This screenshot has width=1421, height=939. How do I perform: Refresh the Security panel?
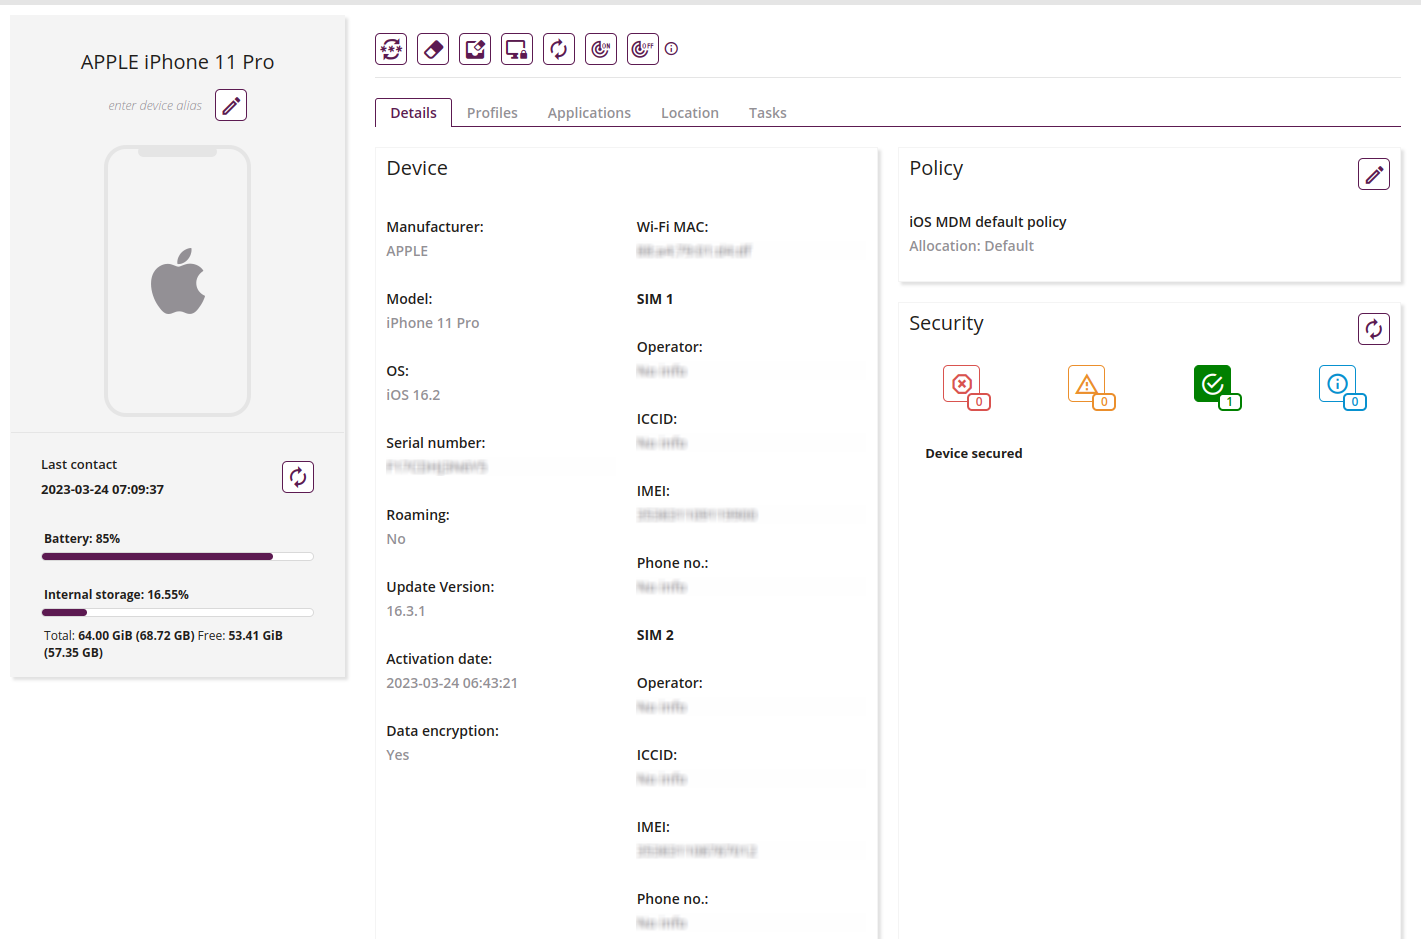click(x=1374, y=329)
